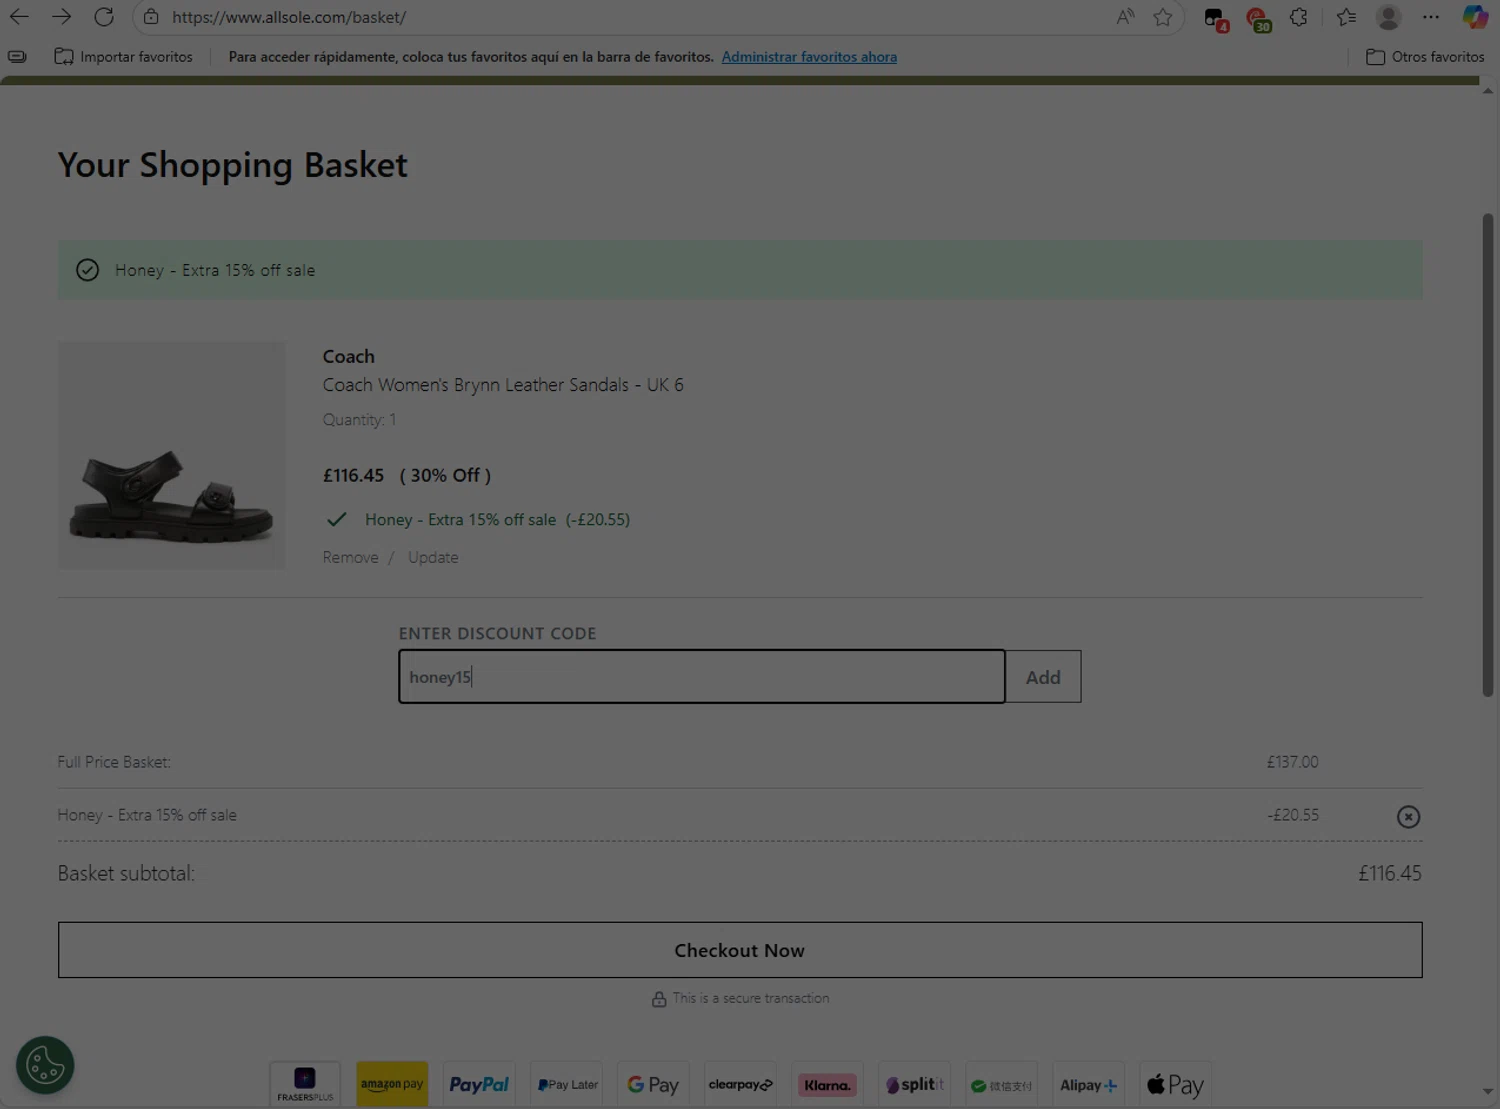Open the Coach sandal product thumbnail
The height and width of the screenshot is (1109, 1500).
pyautogui.click(x=171, y=456)
